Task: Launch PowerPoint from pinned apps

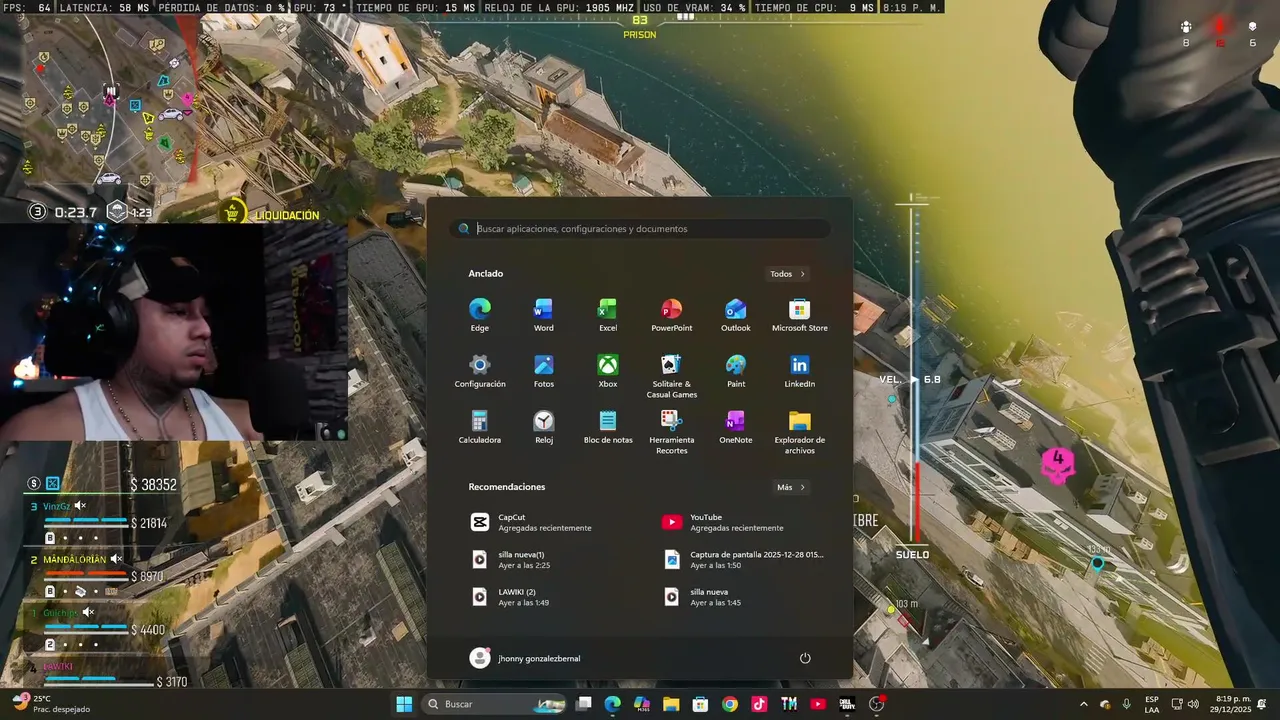Action: pos(671,315)
